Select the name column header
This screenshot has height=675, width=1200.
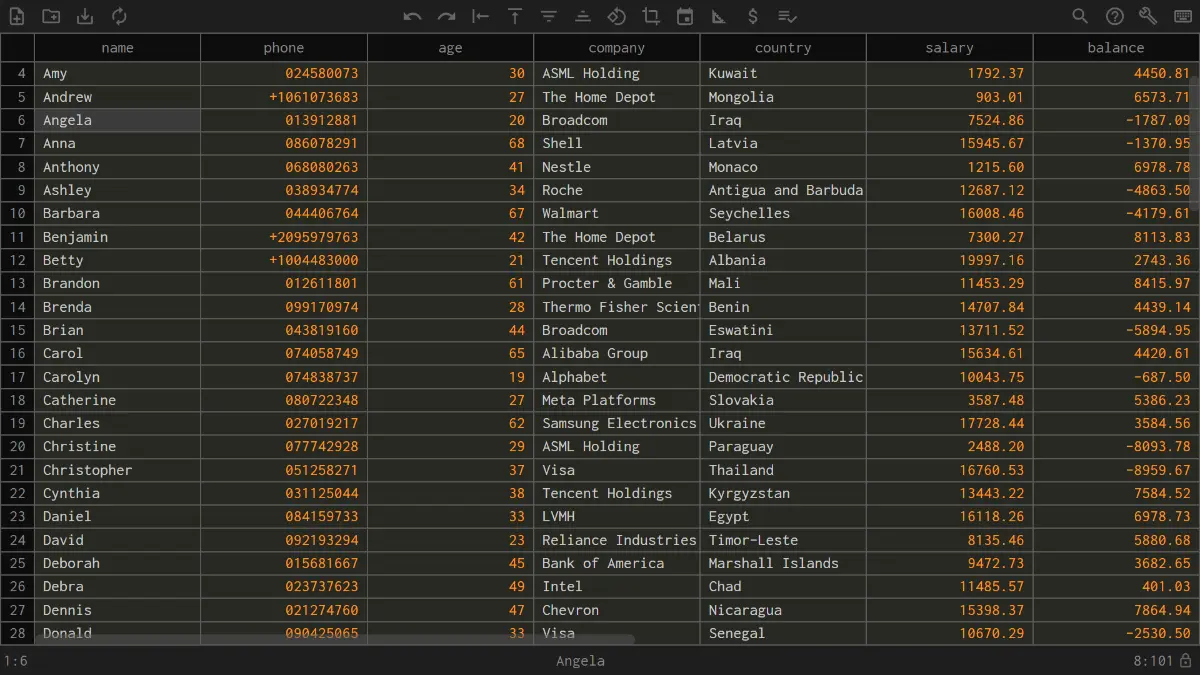[118, 48]
